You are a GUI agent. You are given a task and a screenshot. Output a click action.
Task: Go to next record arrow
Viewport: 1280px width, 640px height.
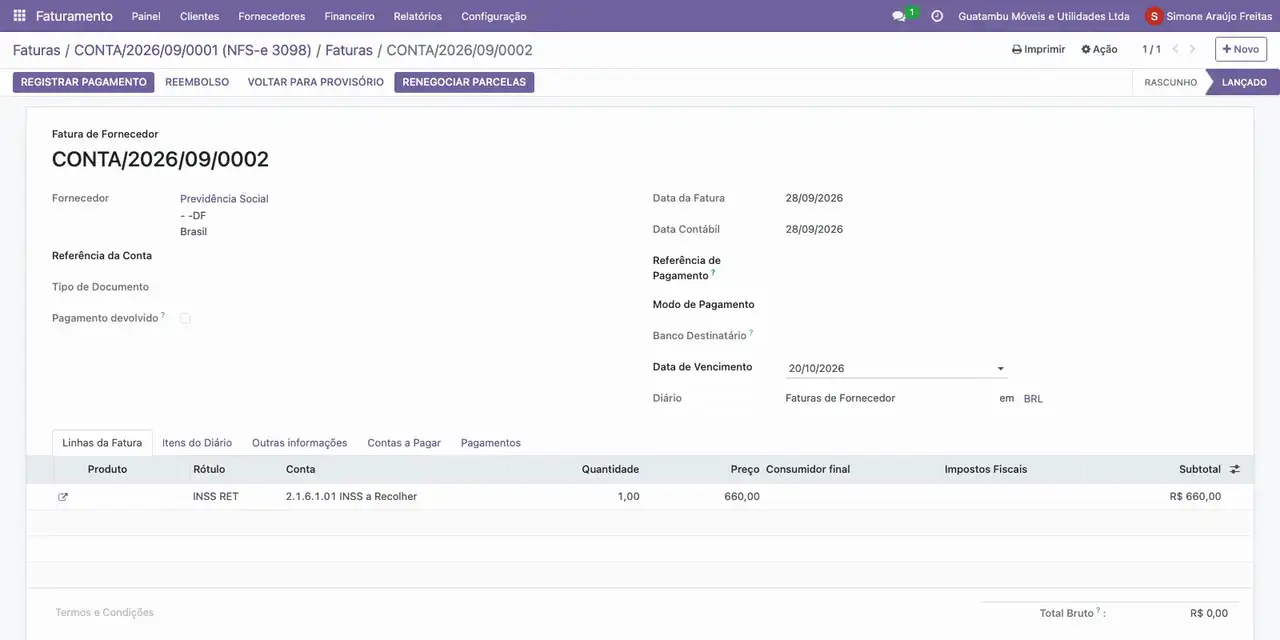pyautogui.click(x=1192, y=49)
